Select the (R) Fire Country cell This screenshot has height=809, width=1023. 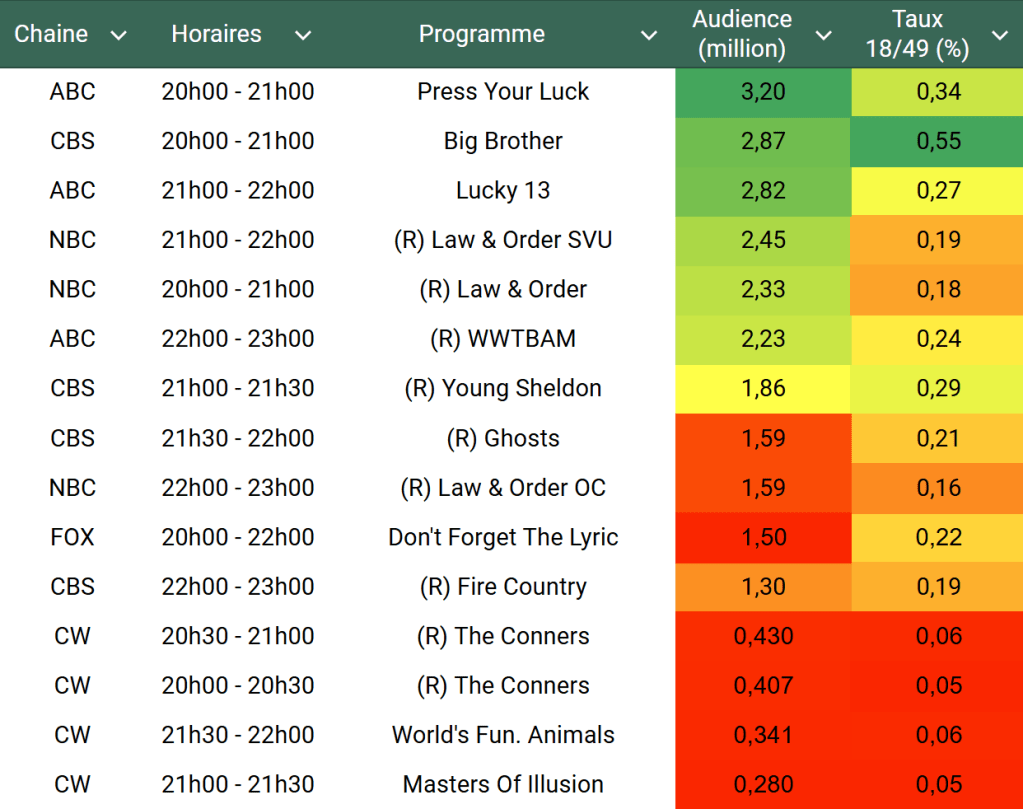coord(503,586)
